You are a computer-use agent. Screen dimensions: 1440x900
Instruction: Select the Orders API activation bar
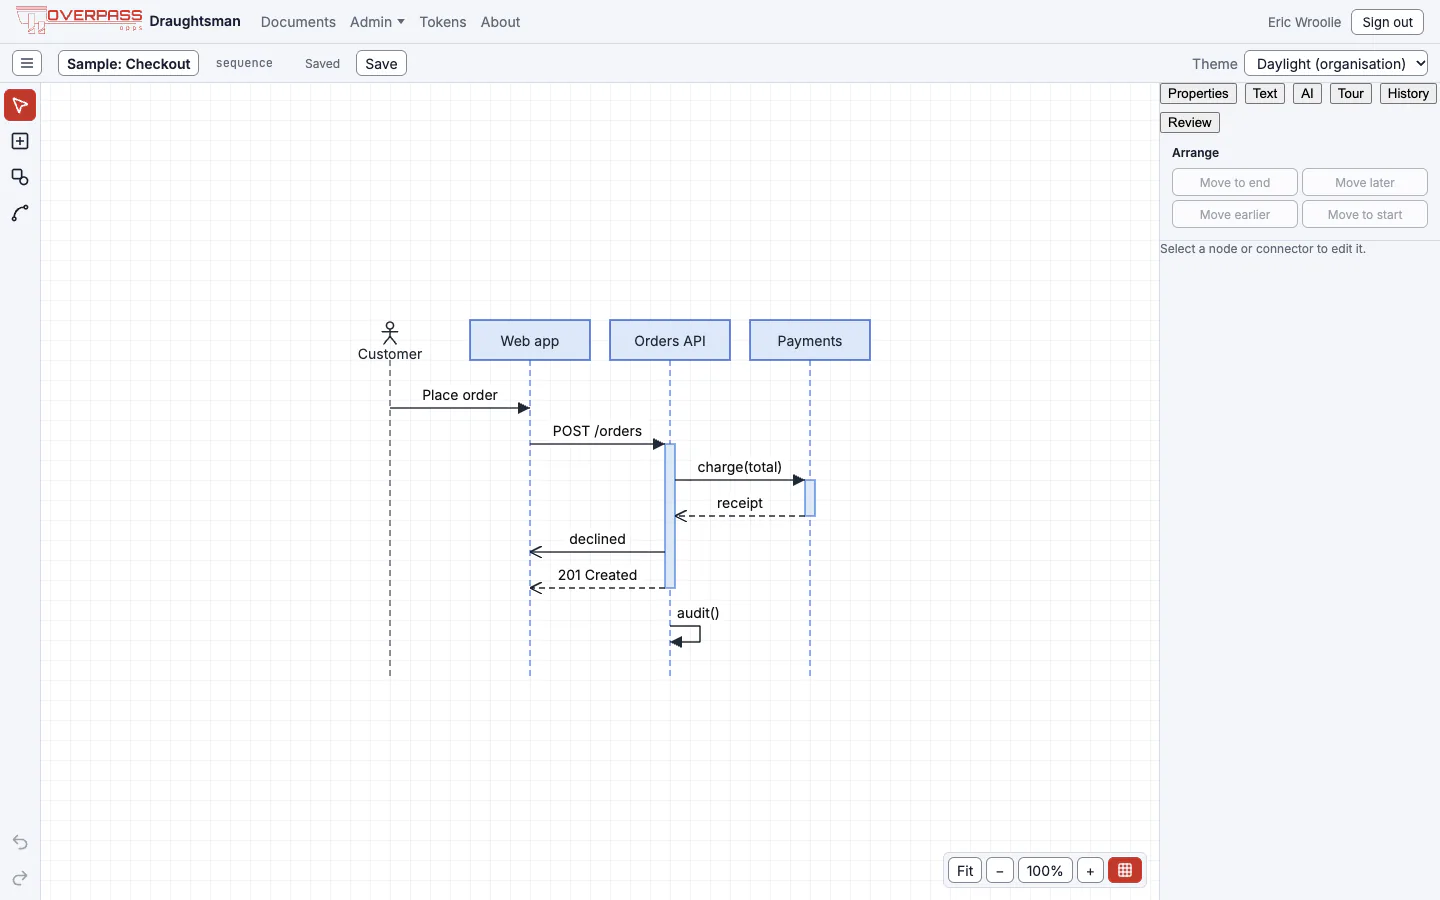click(670, 516)
